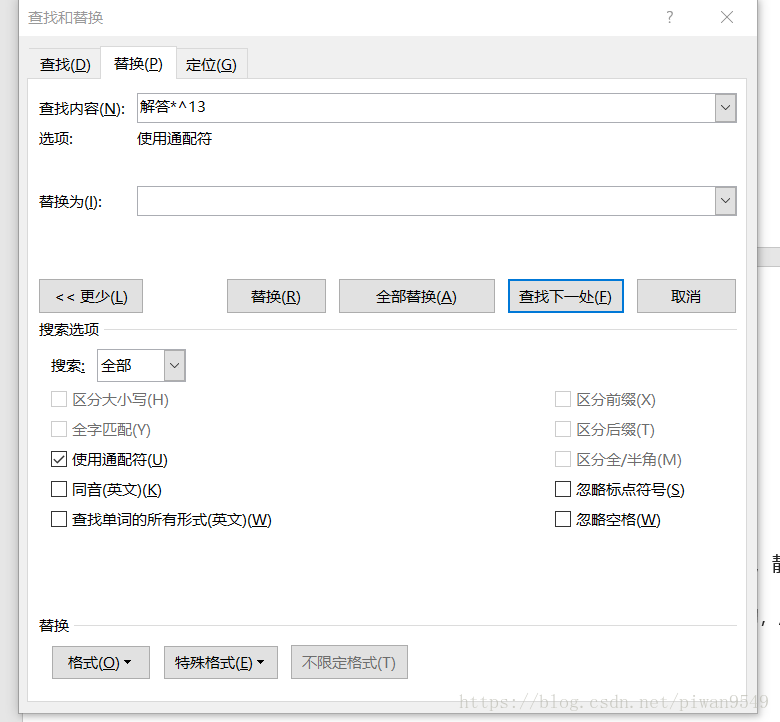Viewport: 780px width, 722px height.
Task: Click the 替换(R) button
Action: 276,296
